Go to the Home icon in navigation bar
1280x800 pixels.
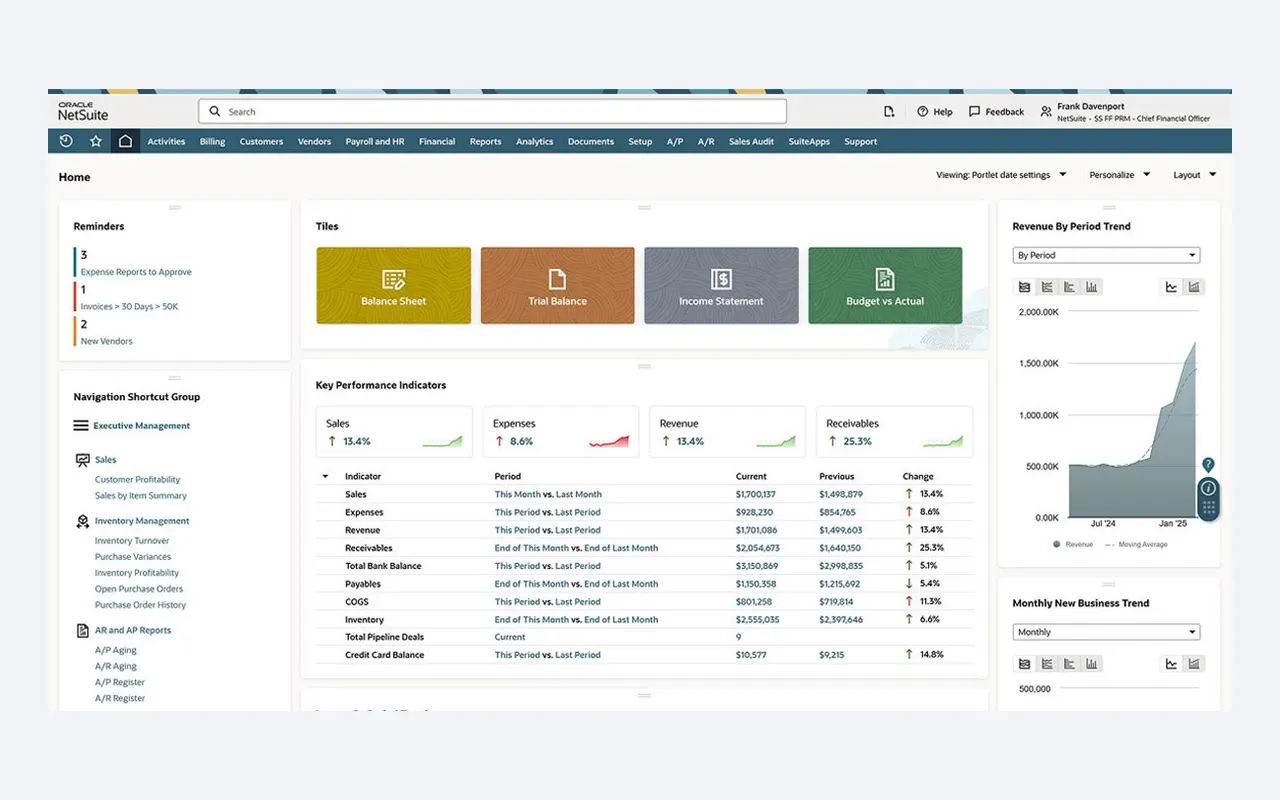[x=125, y=141]
